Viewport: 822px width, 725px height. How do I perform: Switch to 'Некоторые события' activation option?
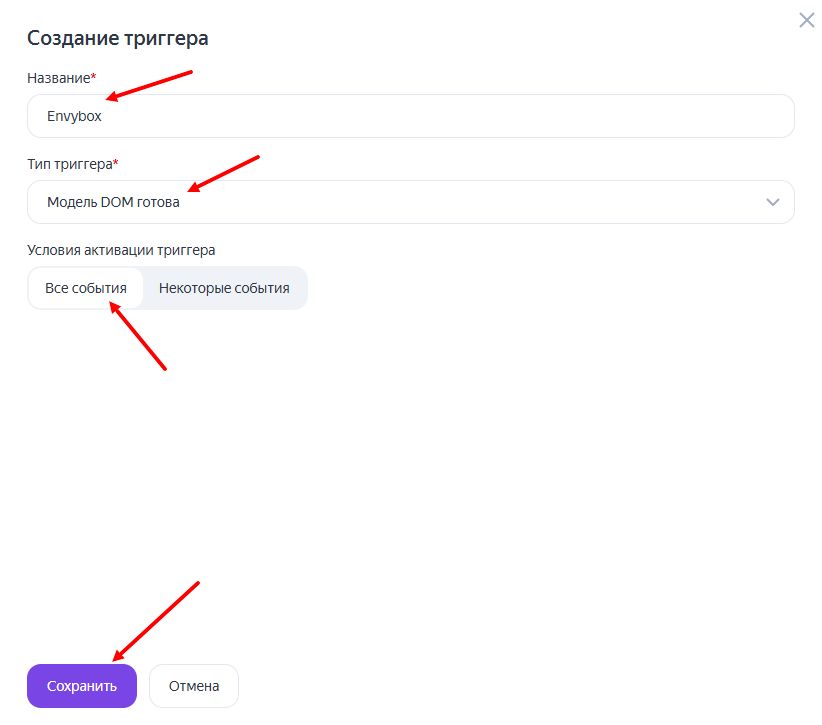(x=224, y=288)
